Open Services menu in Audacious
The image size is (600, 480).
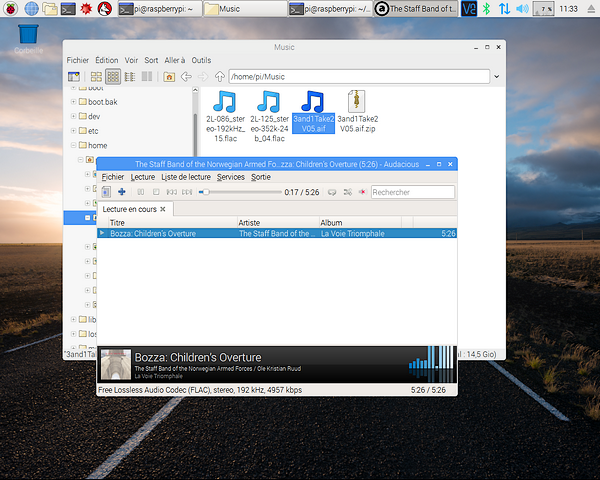pyautogui.click(x=231, y=177)
